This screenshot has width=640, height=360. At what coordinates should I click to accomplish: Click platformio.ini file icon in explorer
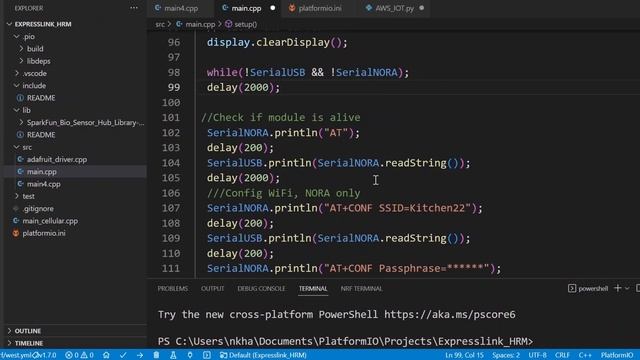coord(16,233)
